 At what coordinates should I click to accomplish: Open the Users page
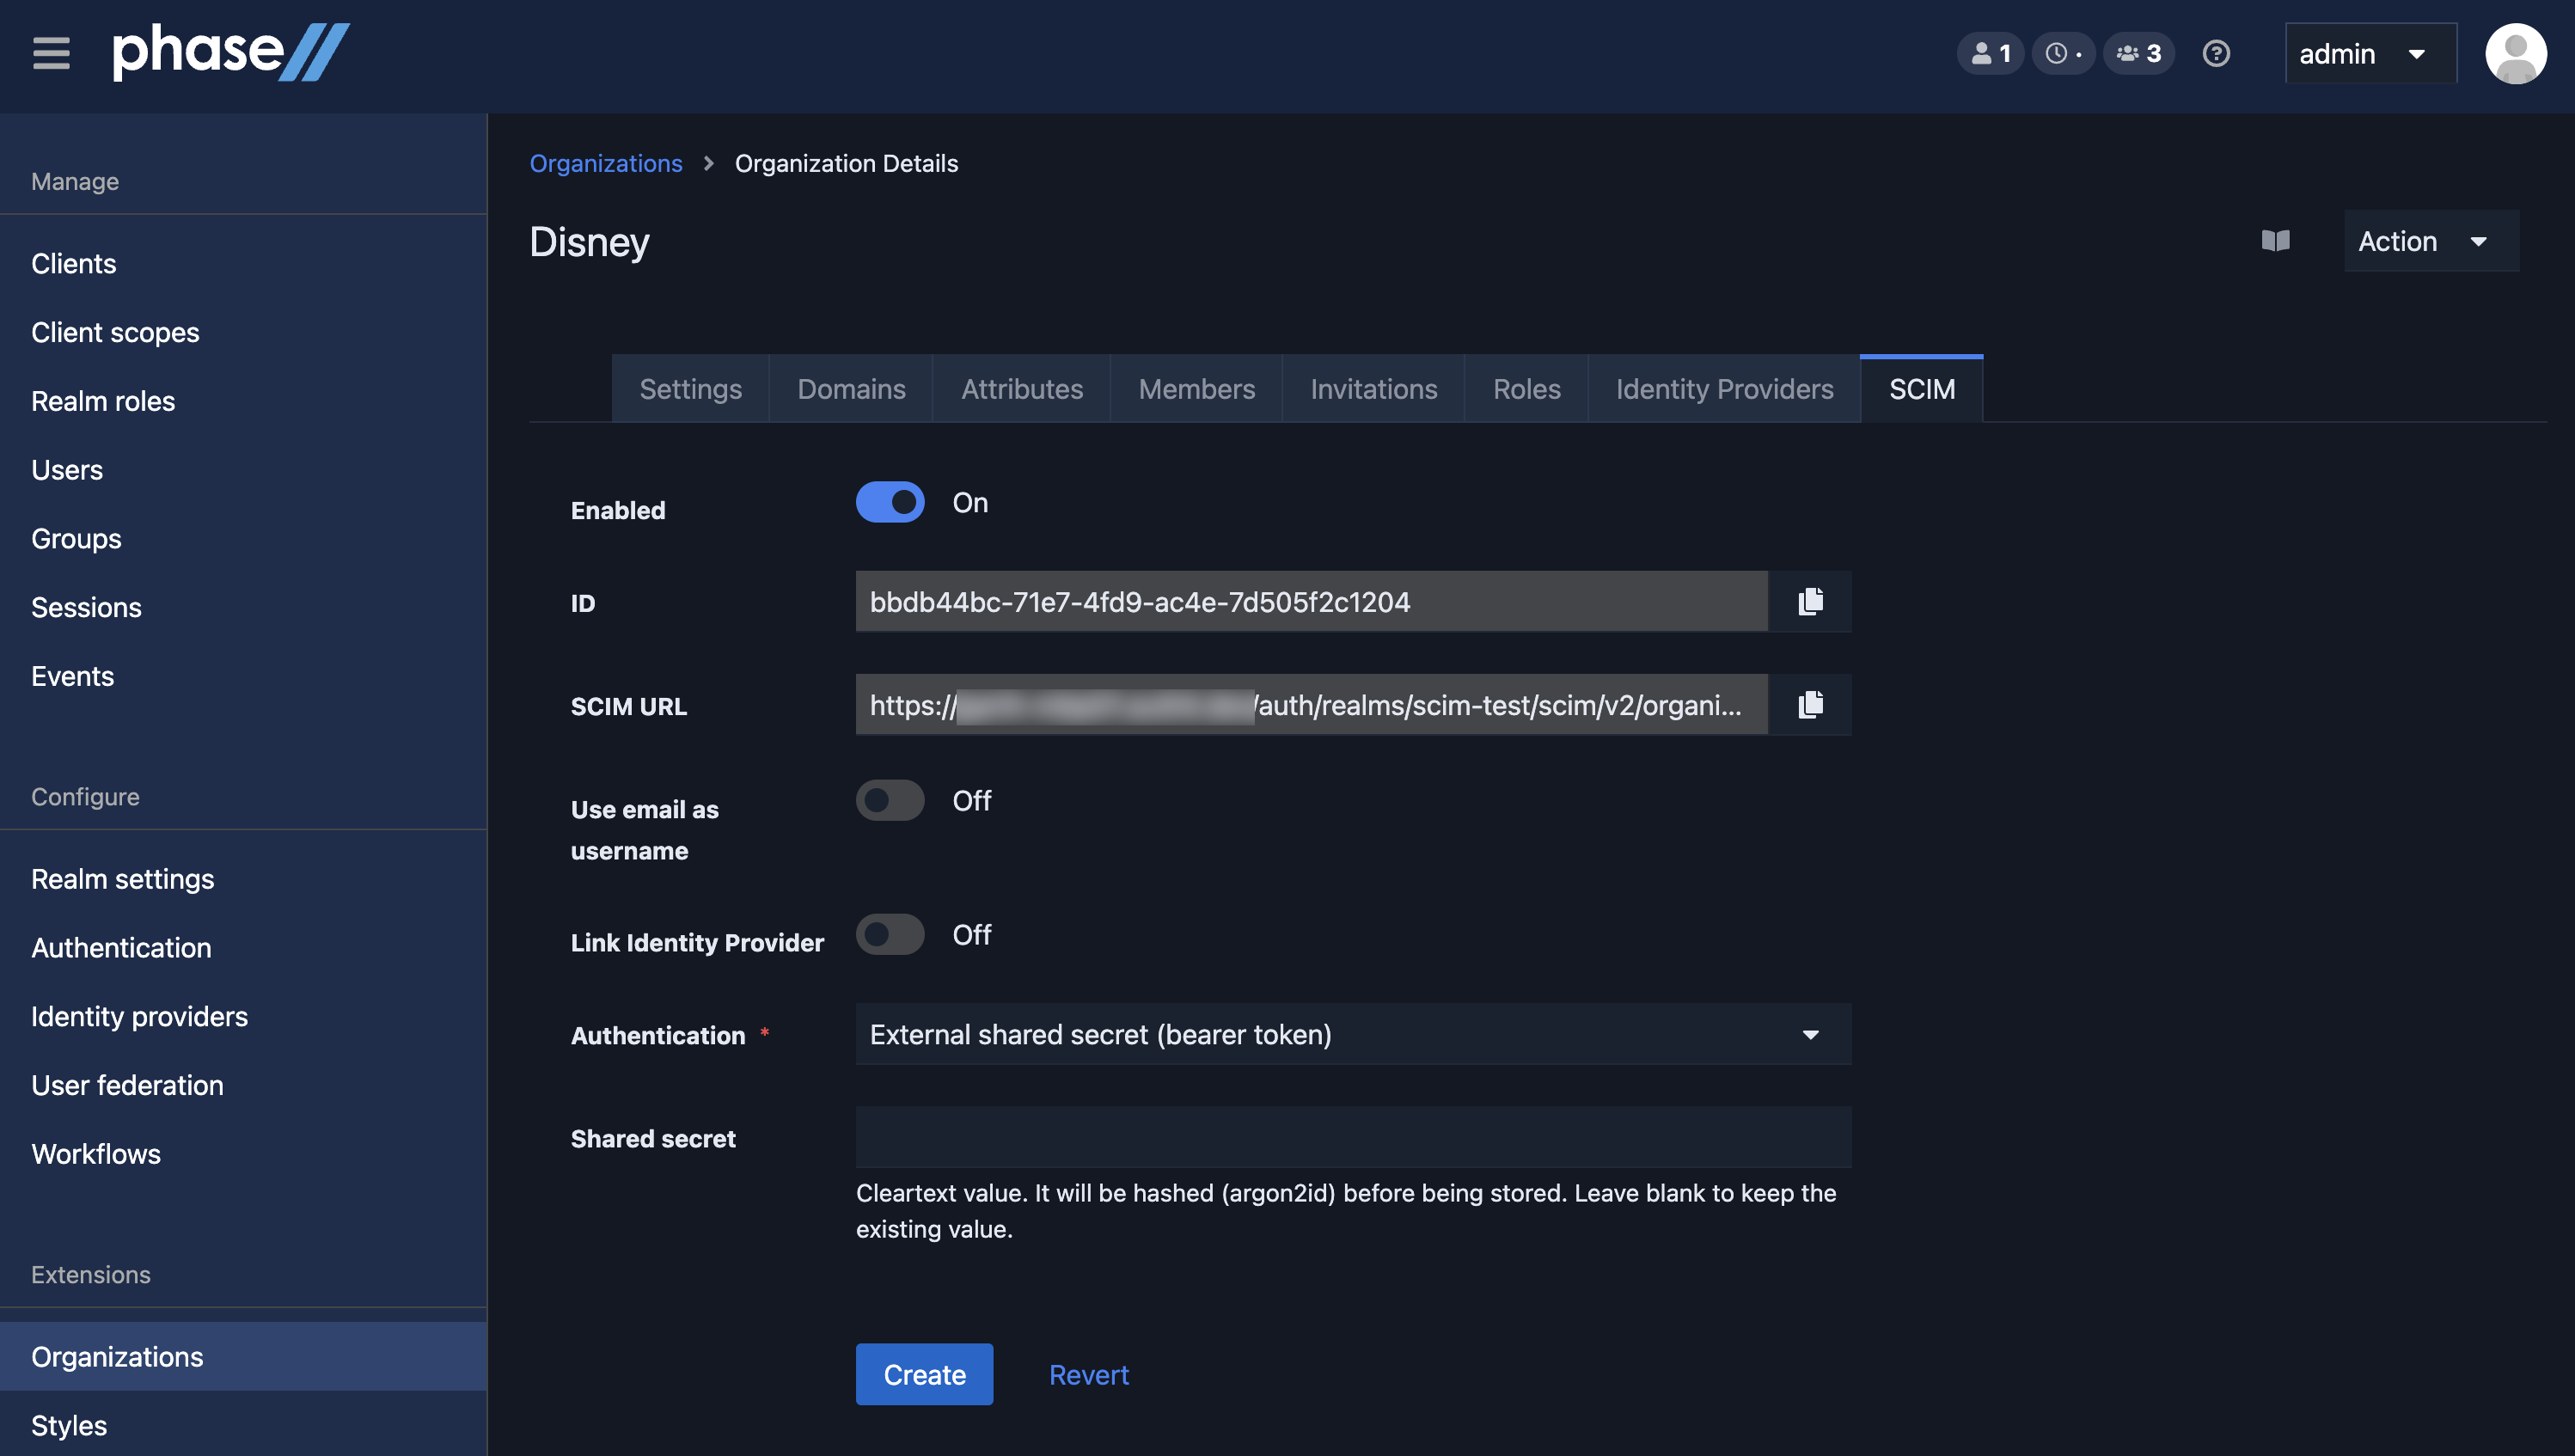(x=244, y=470)
